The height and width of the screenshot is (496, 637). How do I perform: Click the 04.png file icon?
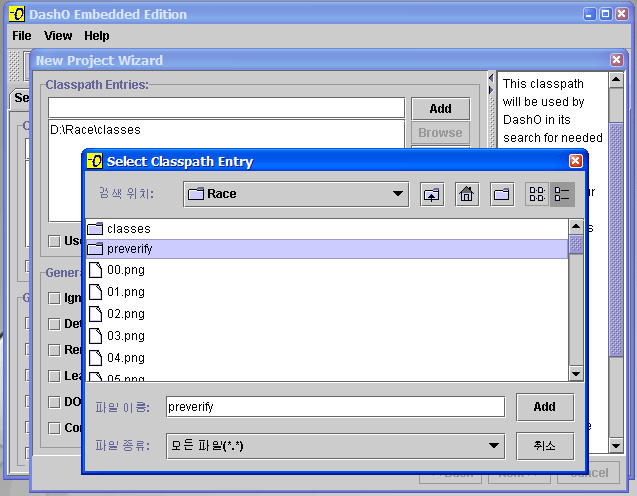95,357
